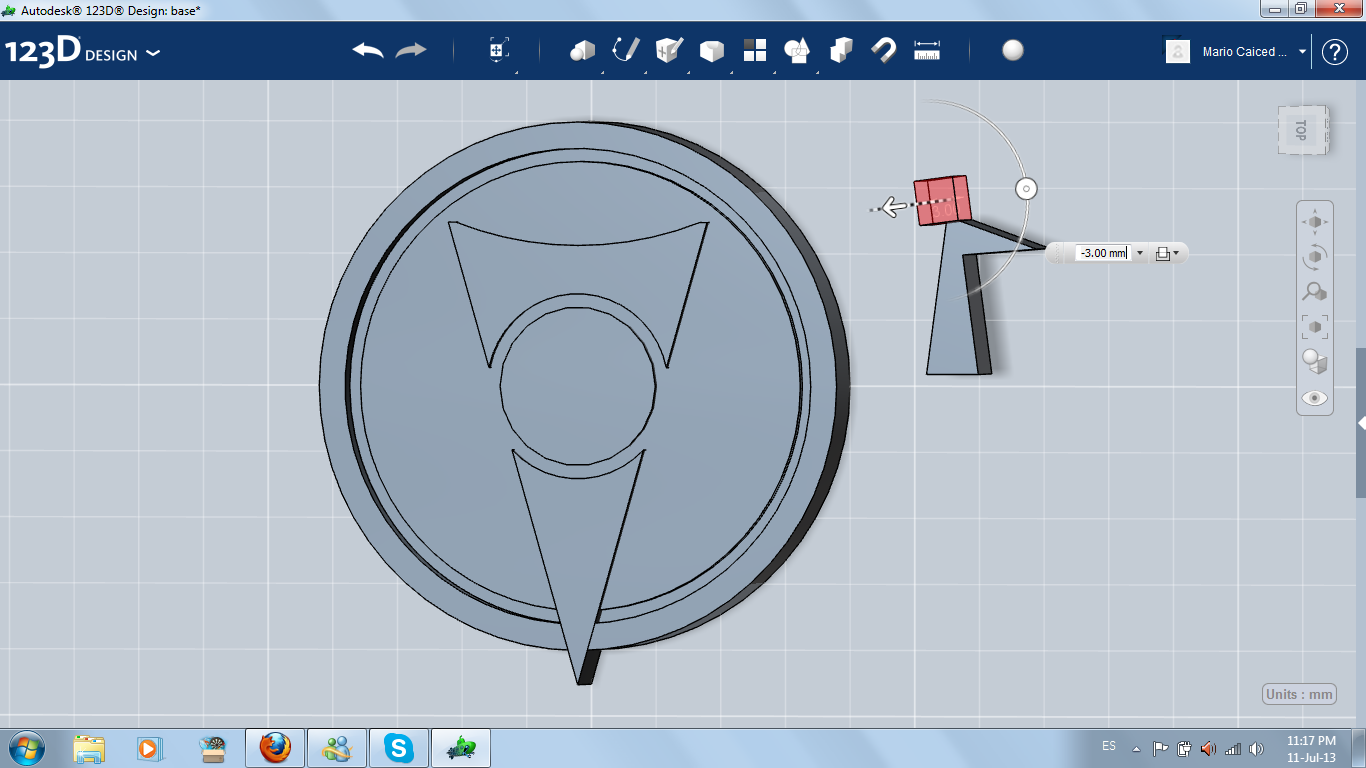Open the Transform tool

(499, 50)
